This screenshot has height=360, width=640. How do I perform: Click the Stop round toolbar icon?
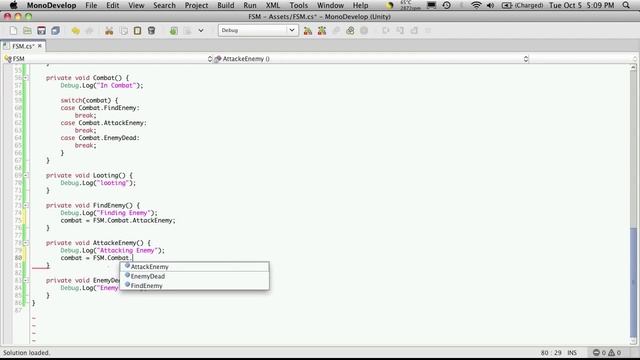pos(364,31)
